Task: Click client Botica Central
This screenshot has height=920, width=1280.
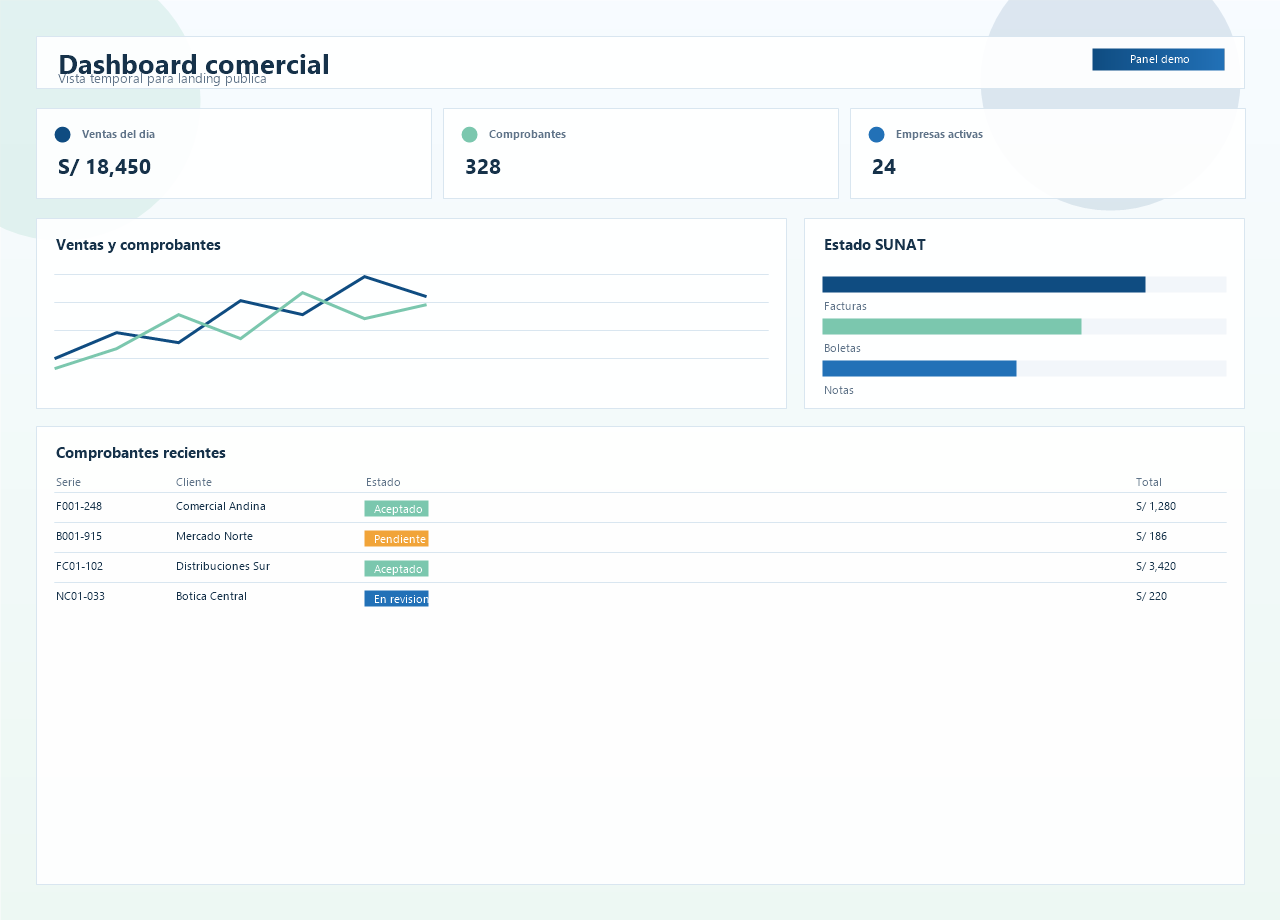Action: click(211, 596)
